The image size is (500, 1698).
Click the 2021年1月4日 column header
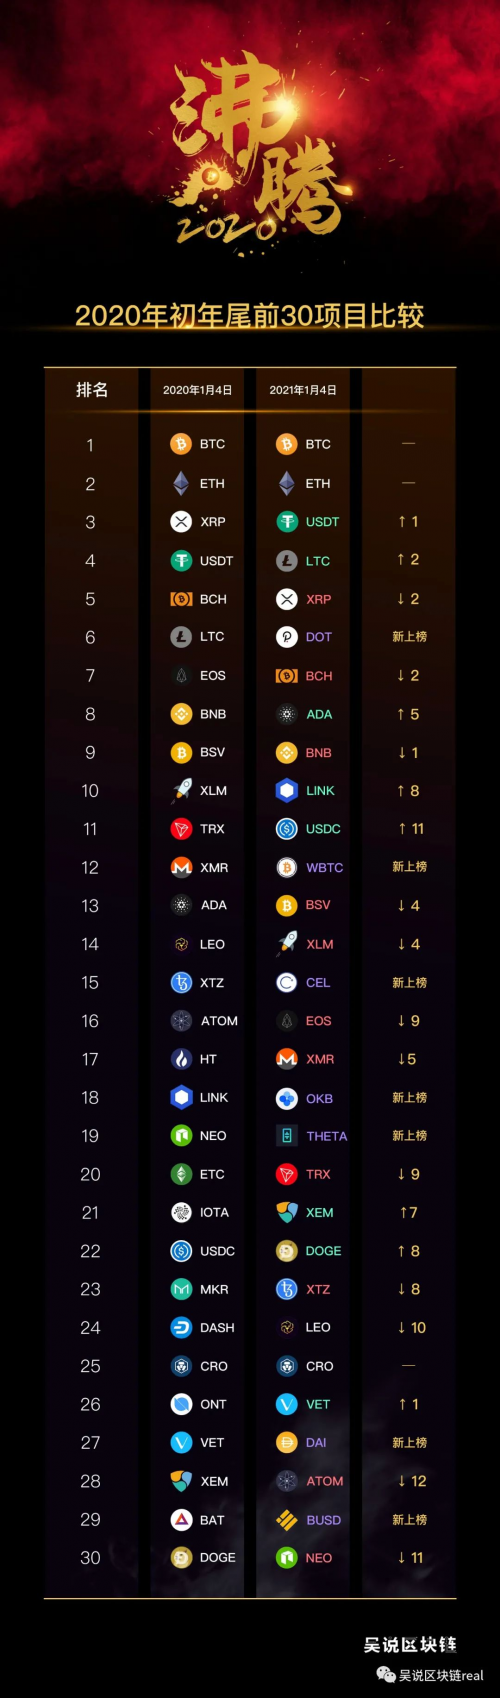pos(303,390)
